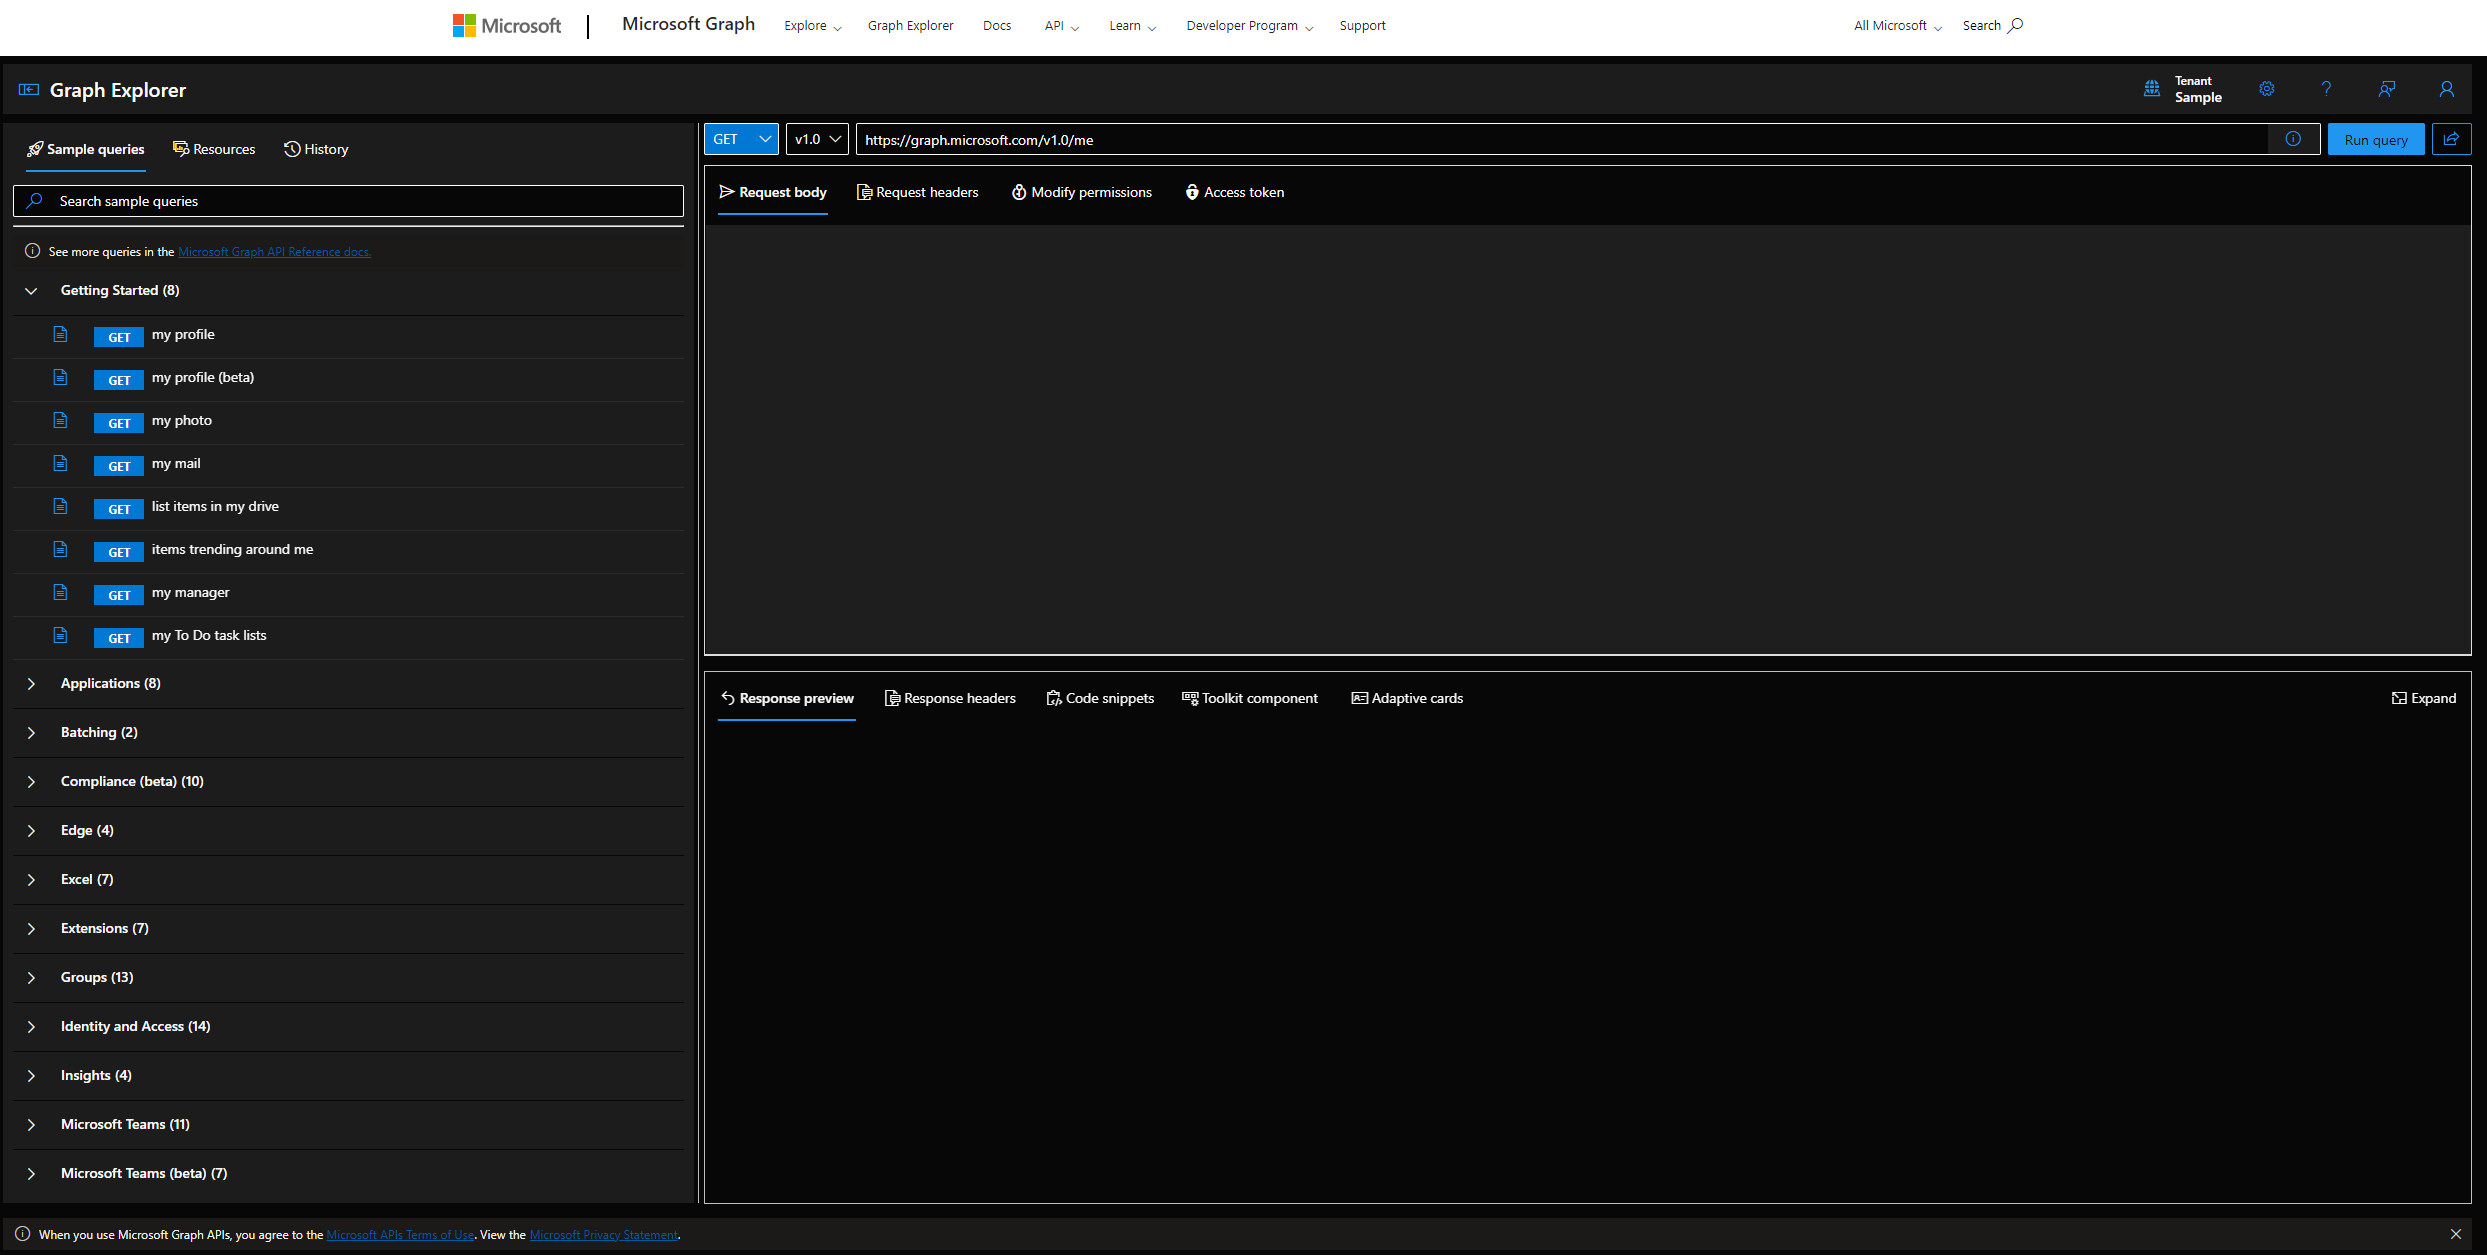Open the settings gear icon
This screenshot has height=1255, width=2487.
tap(2266, 89)
